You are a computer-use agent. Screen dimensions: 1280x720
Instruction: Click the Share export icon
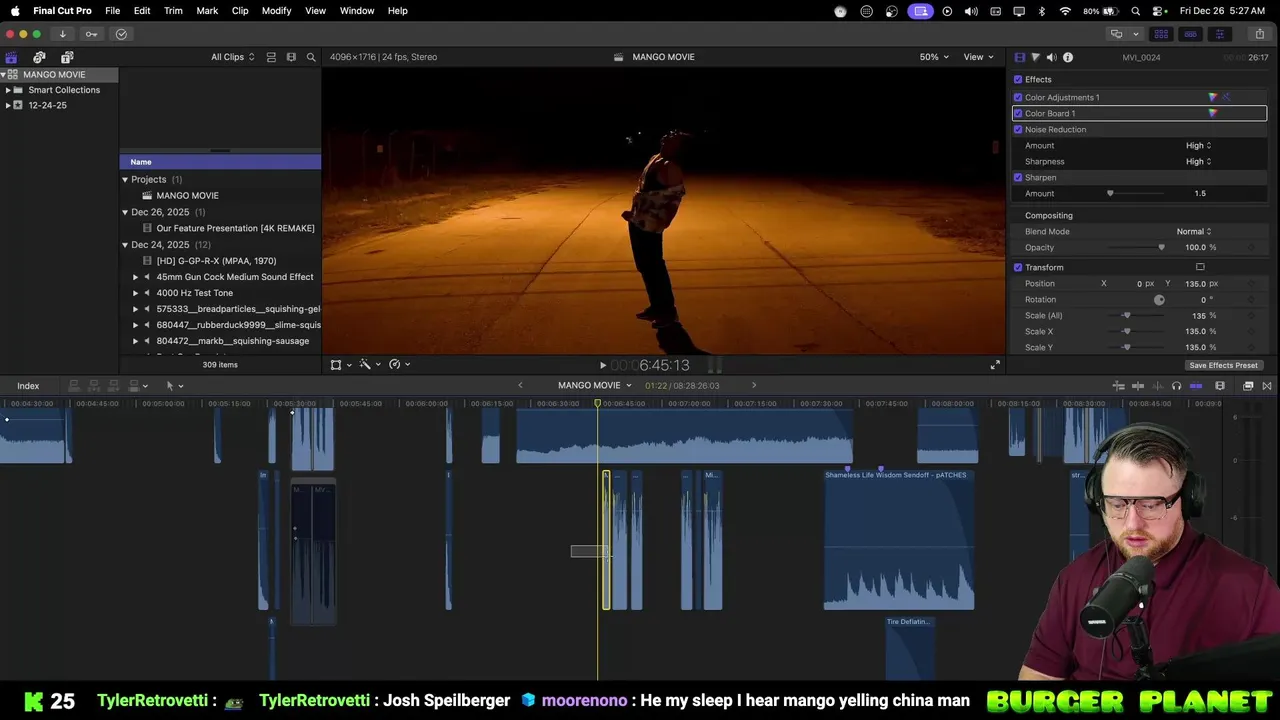(x=1259, y=34)
